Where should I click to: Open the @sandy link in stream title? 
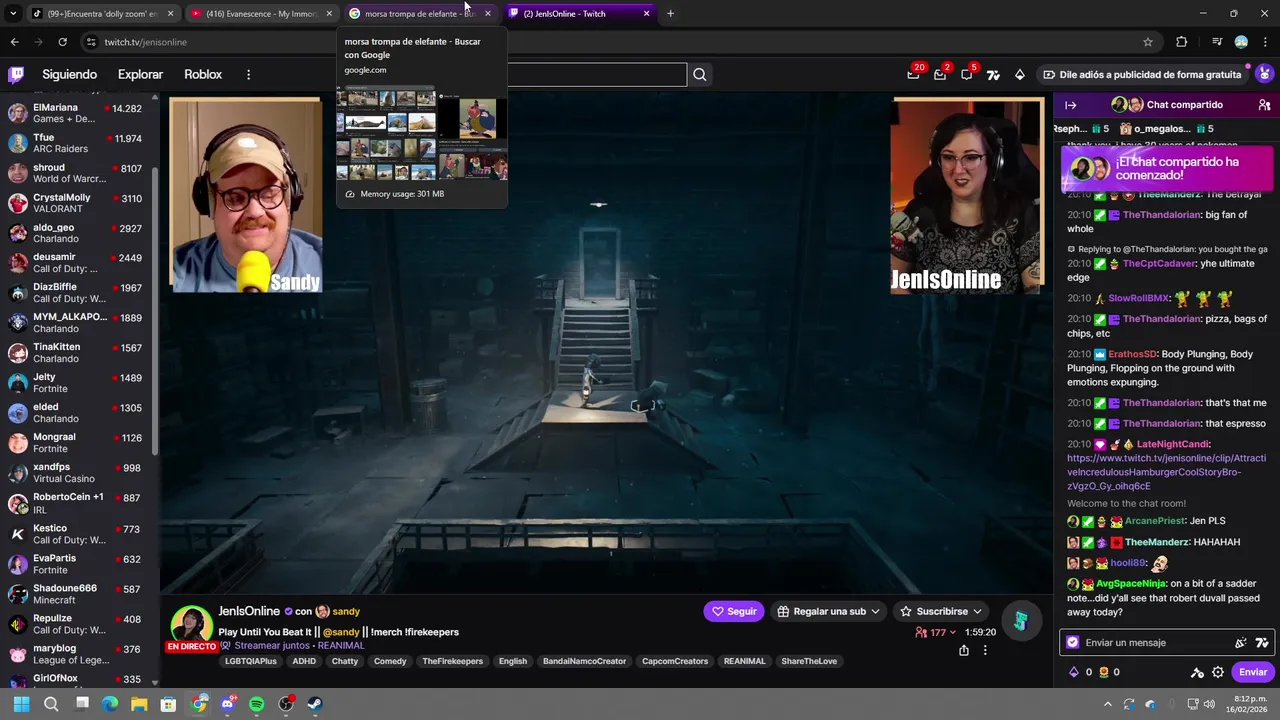[341, 632]
